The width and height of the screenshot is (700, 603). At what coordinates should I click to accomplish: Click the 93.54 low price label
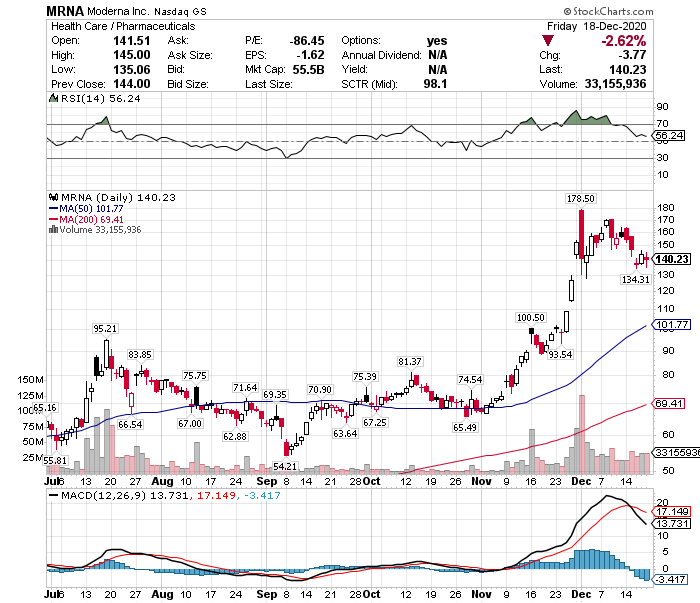pos(560,354)
